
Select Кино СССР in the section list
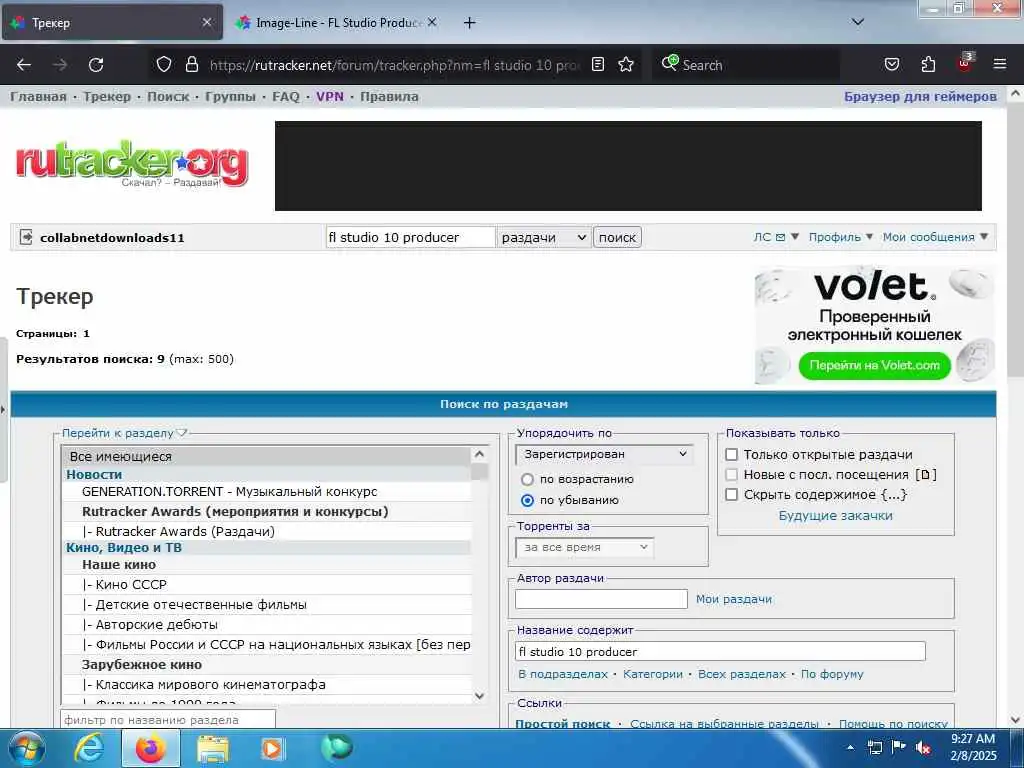266,584
